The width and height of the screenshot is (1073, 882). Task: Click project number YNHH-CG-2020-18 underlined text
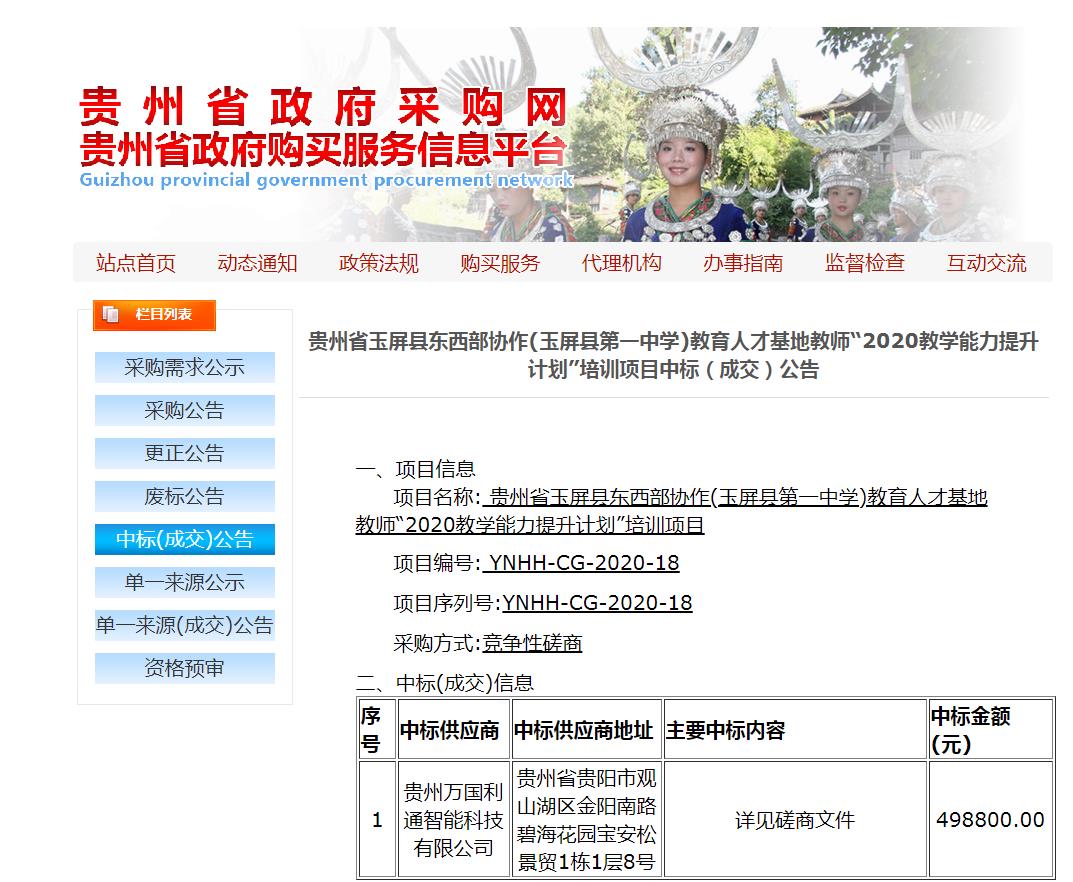(x=582, y=563)
